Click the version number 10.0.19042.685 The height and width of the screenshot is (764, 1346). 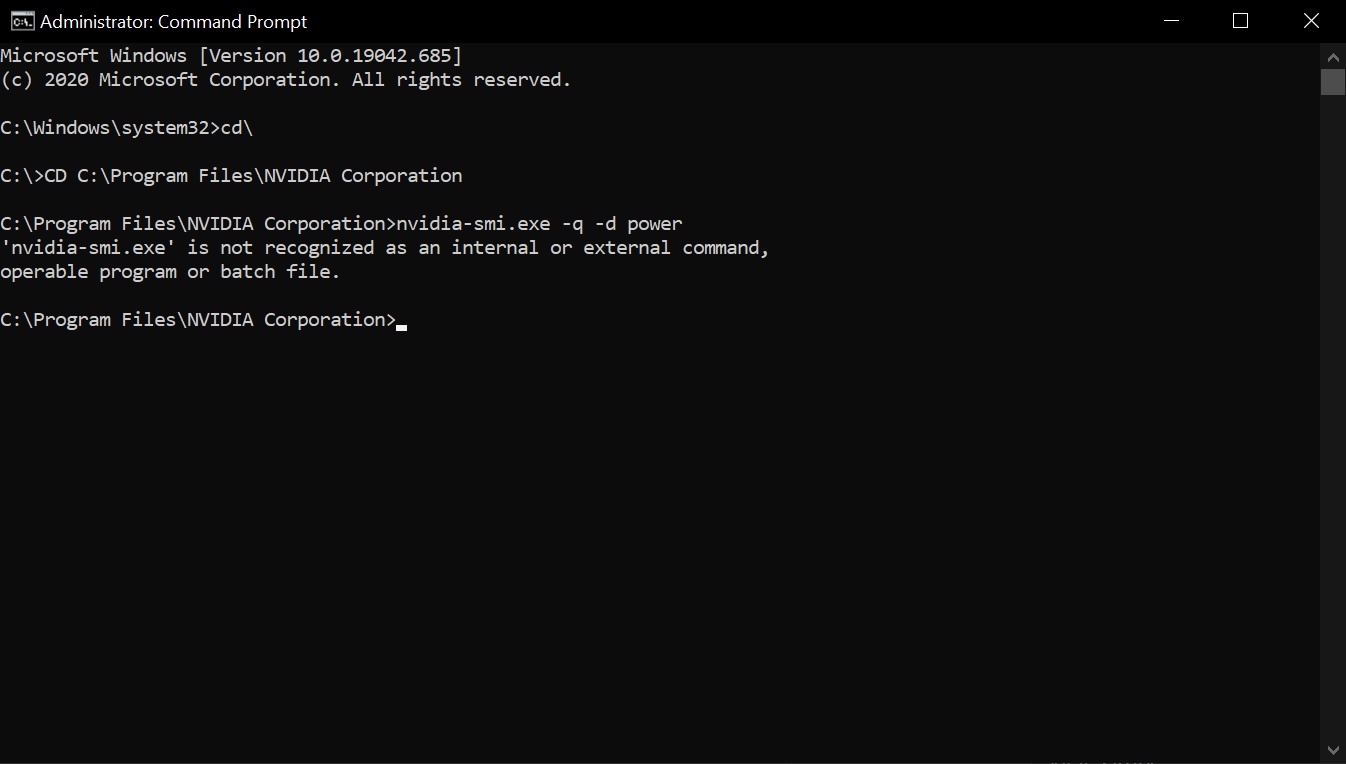pyautogui.click(x=374, y=56)
